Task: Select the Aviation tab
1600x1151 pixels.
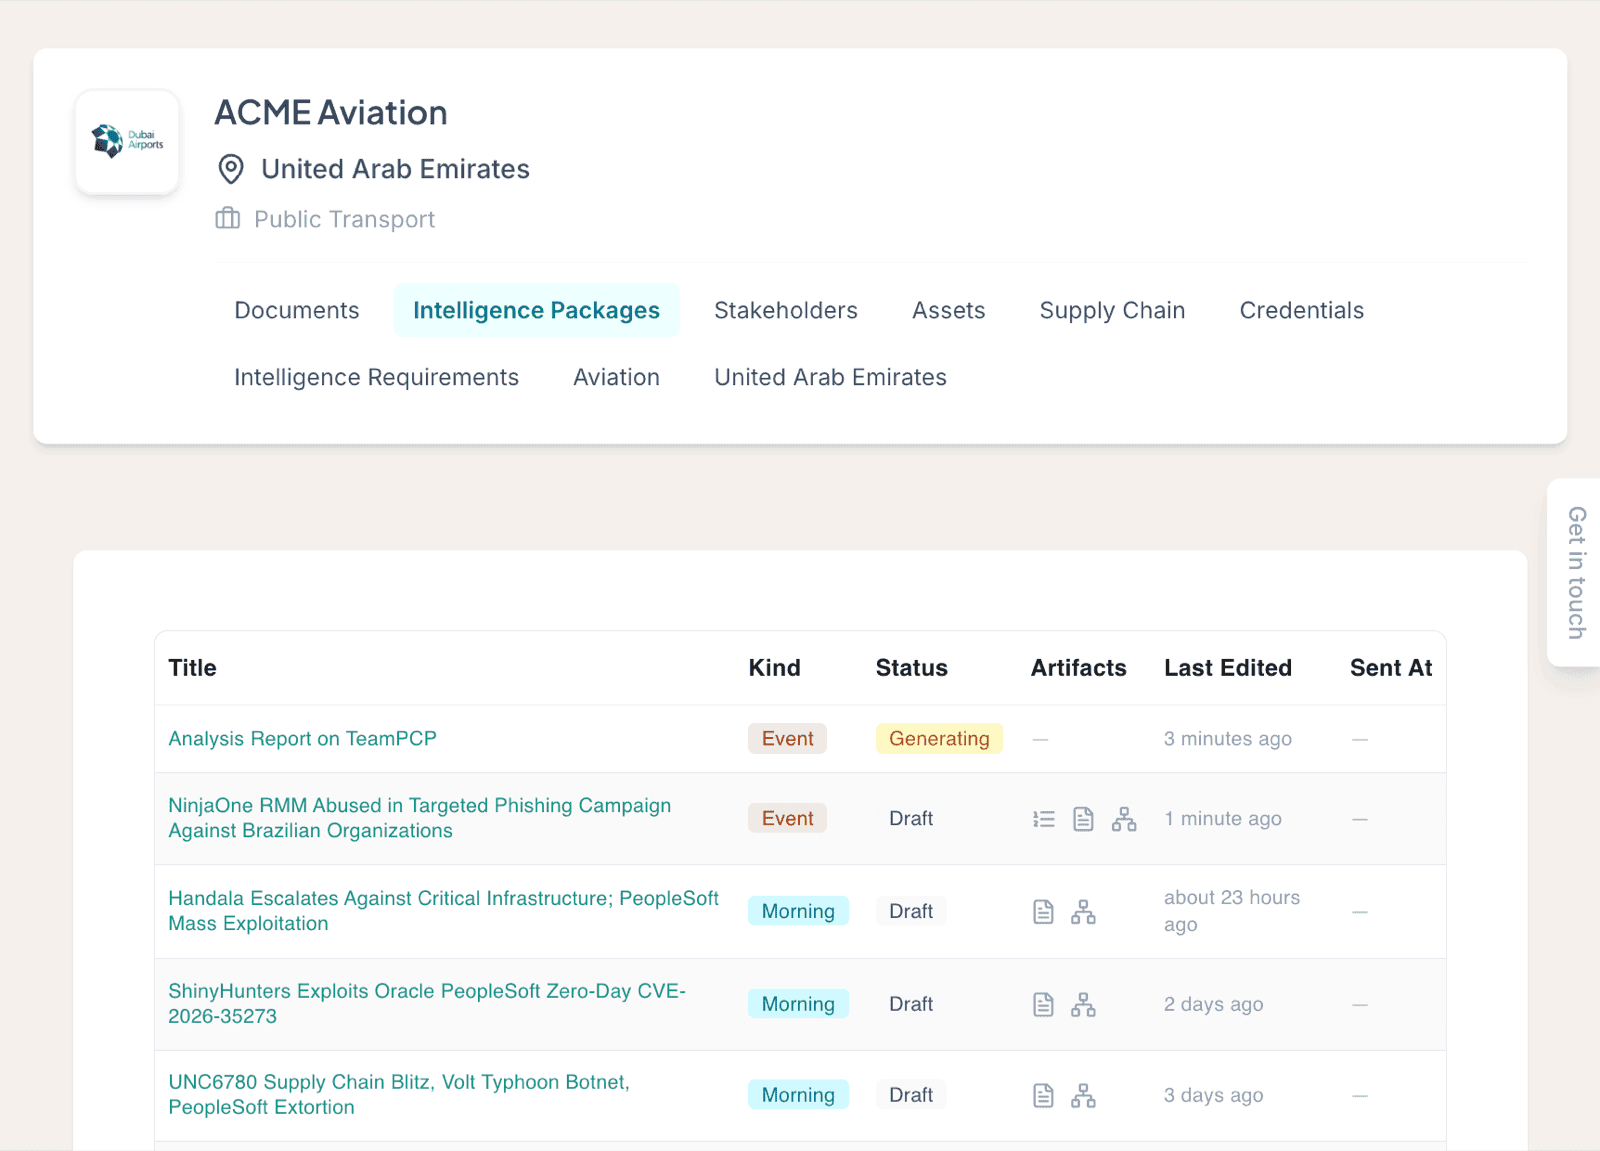Action: 617,377
